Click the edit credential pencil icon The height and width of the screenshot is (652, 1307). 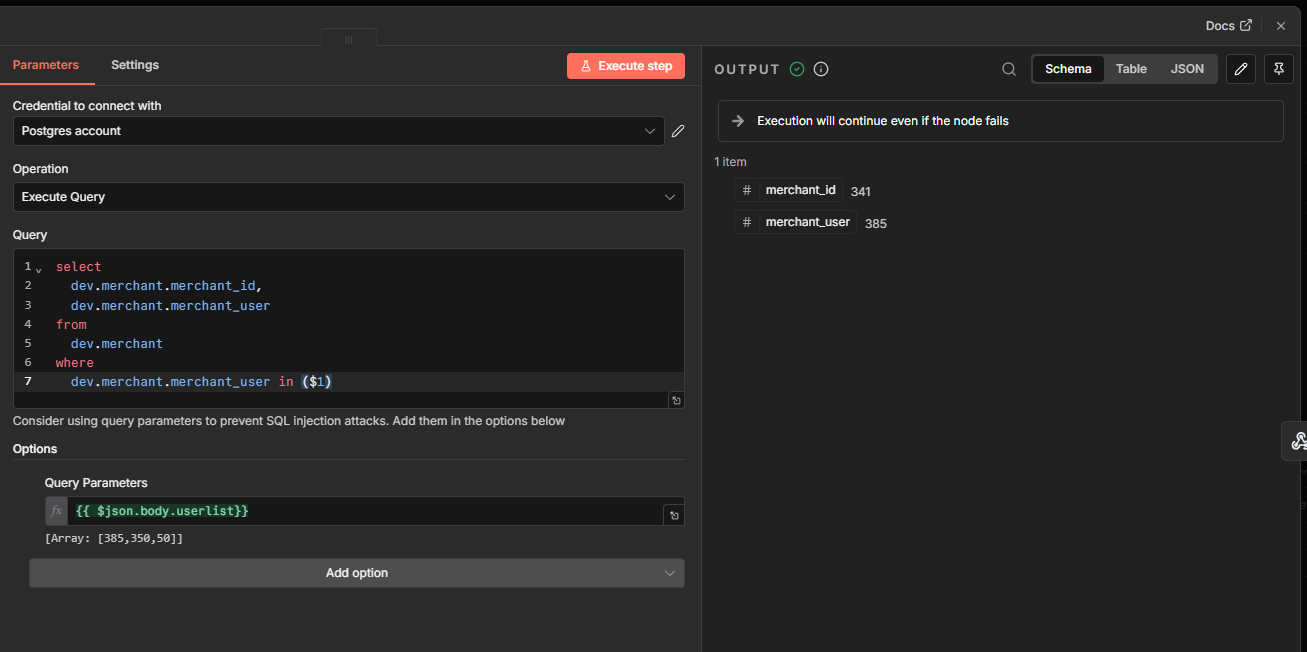[678, 131]
